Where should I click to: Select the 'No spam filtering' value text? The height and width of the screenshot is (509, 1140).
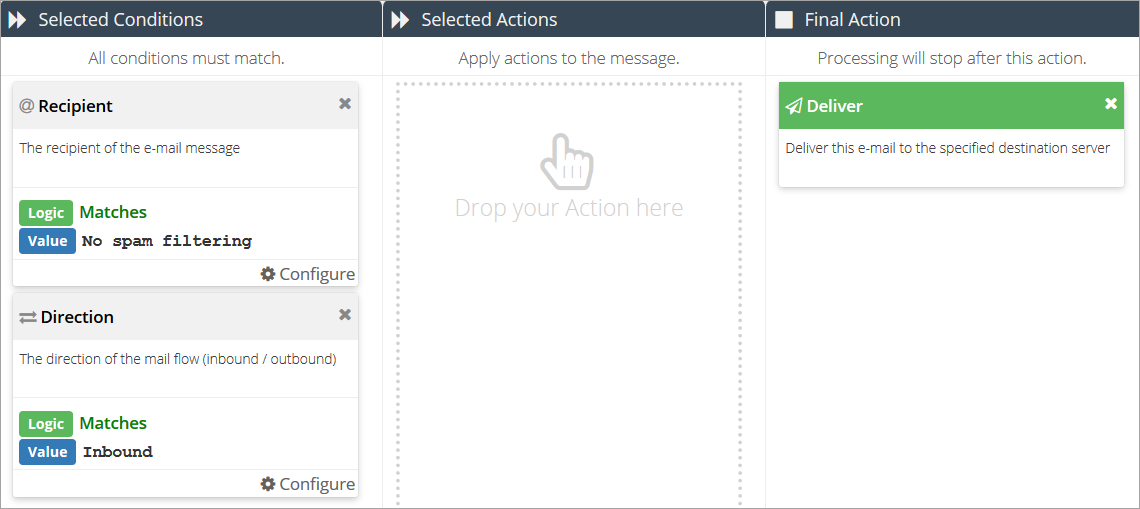(x=167, y=241)
